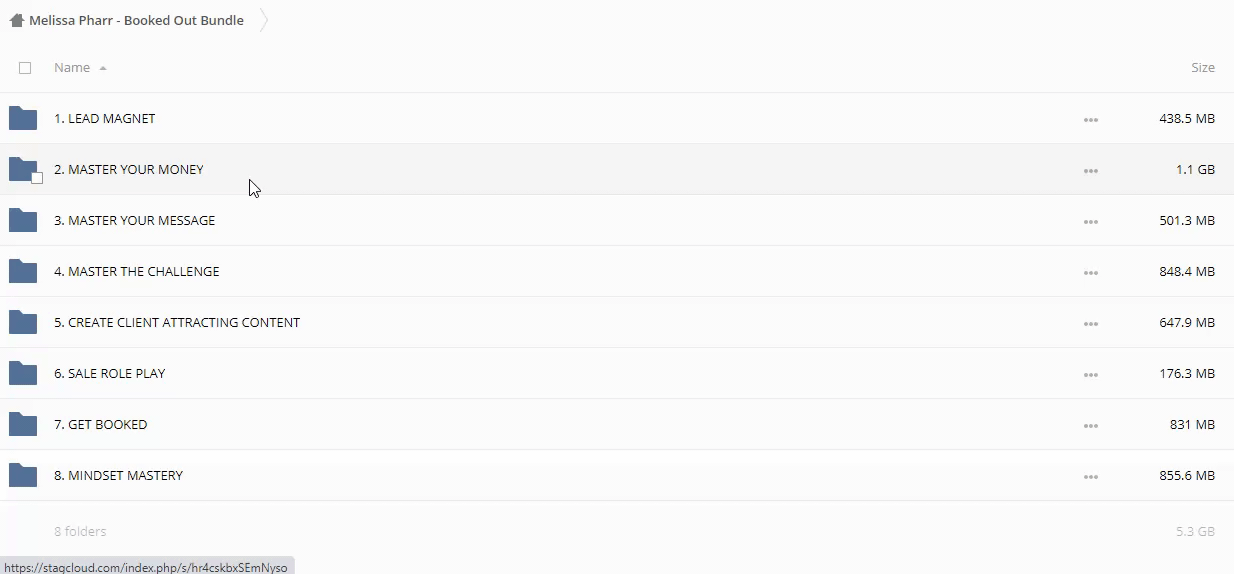This screenshot has width=1234, height=574.
Task: Click the 3. MASTER YOUR MESSAGE folder icon
Action: coord(22,221)
